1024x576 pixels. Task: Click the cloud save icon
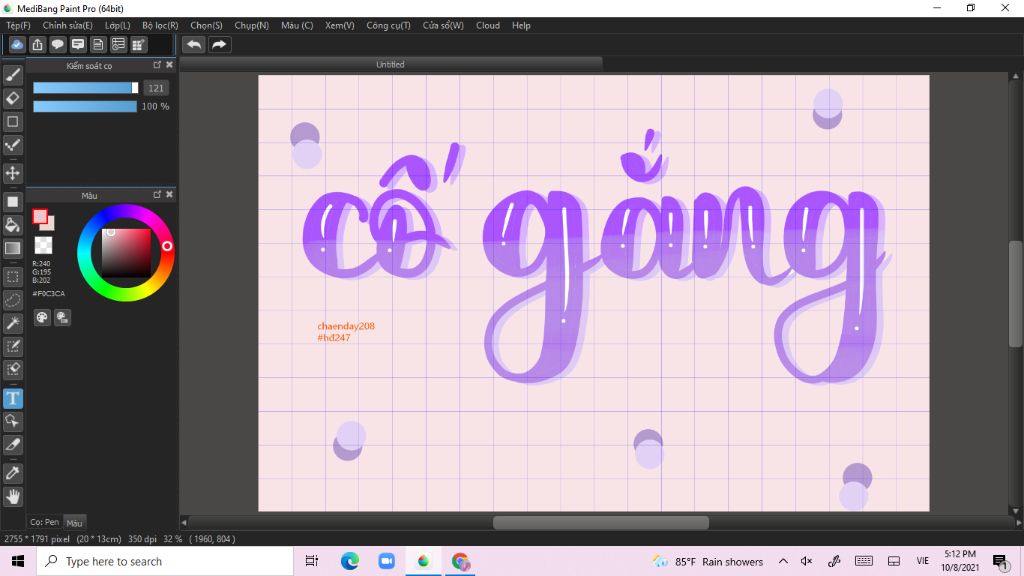(17, 44)
